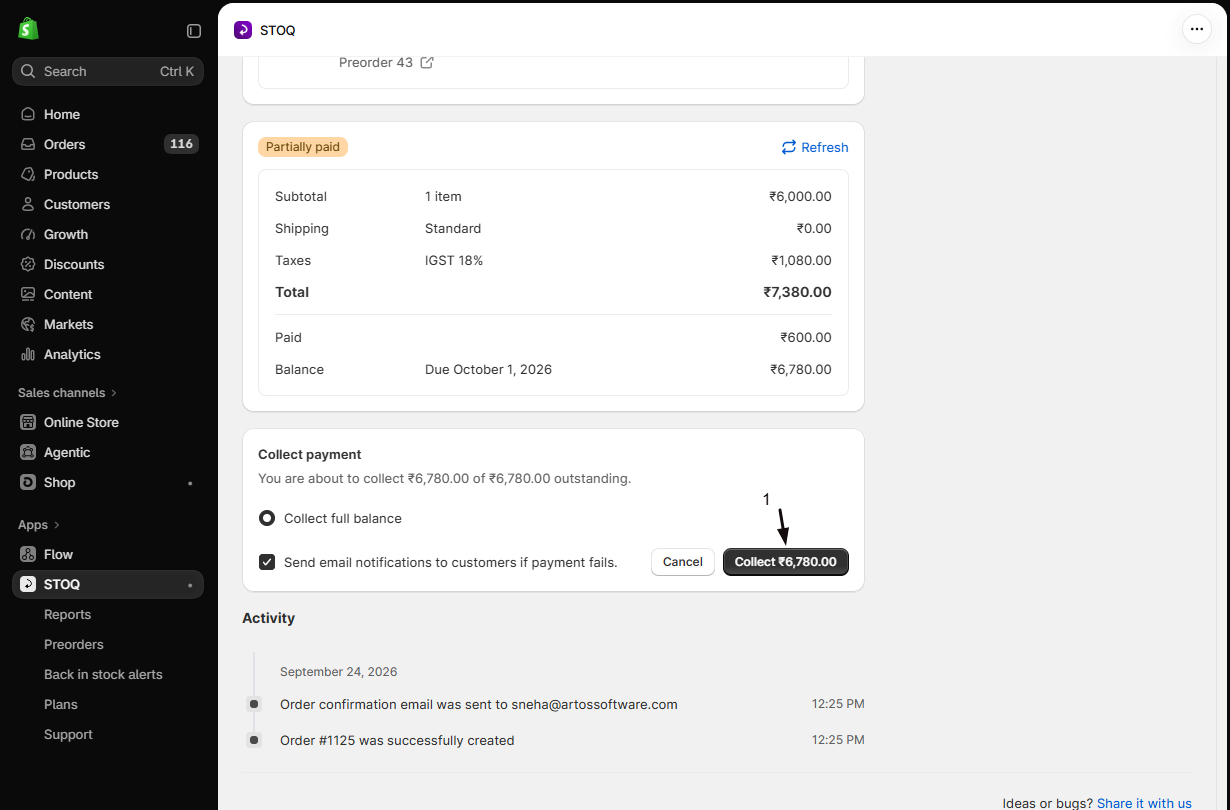Click Due October 1, 2026 text
The image size is (1230, 810).
[x=488, y=369]
